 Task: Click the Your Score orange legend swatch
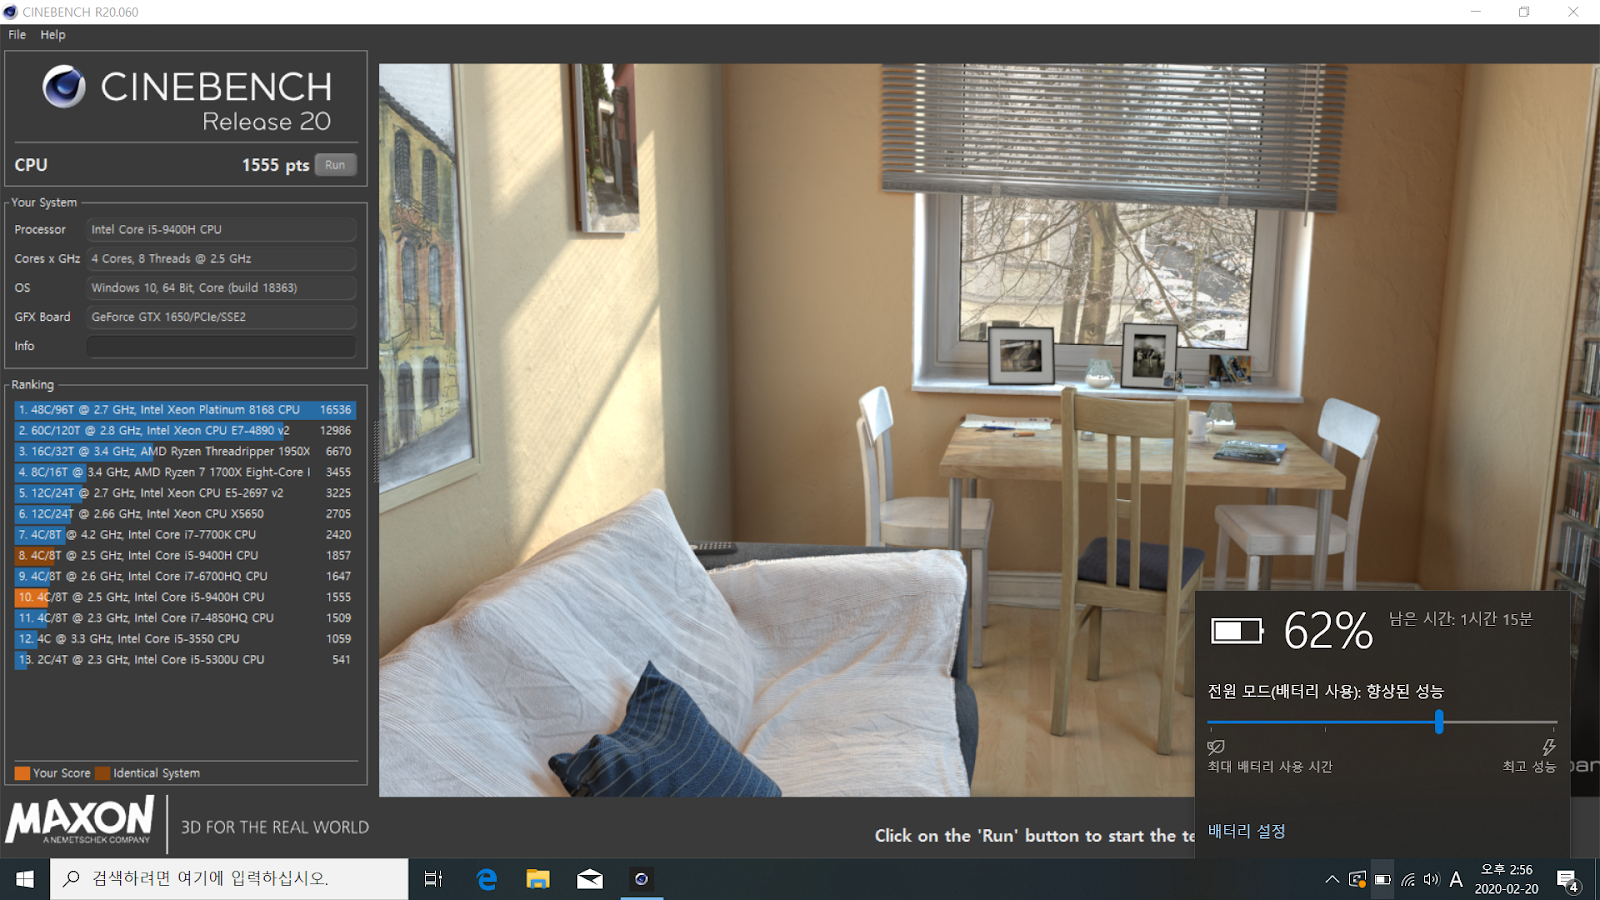coord(22,773)
